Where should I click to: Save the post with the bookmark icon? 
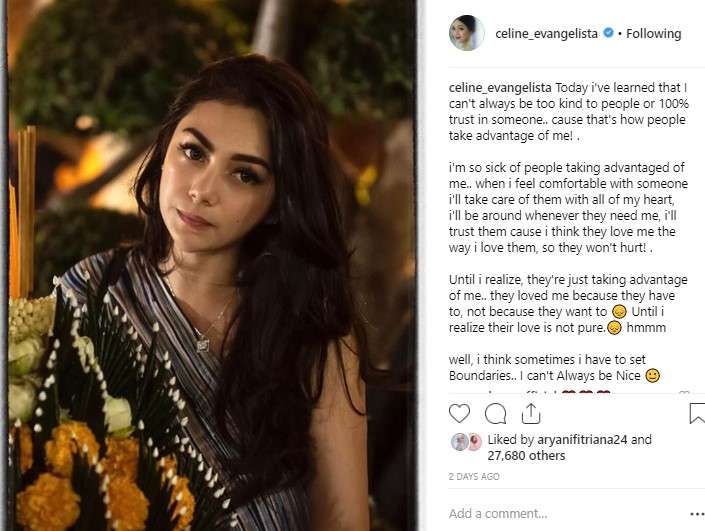point(697,413)
